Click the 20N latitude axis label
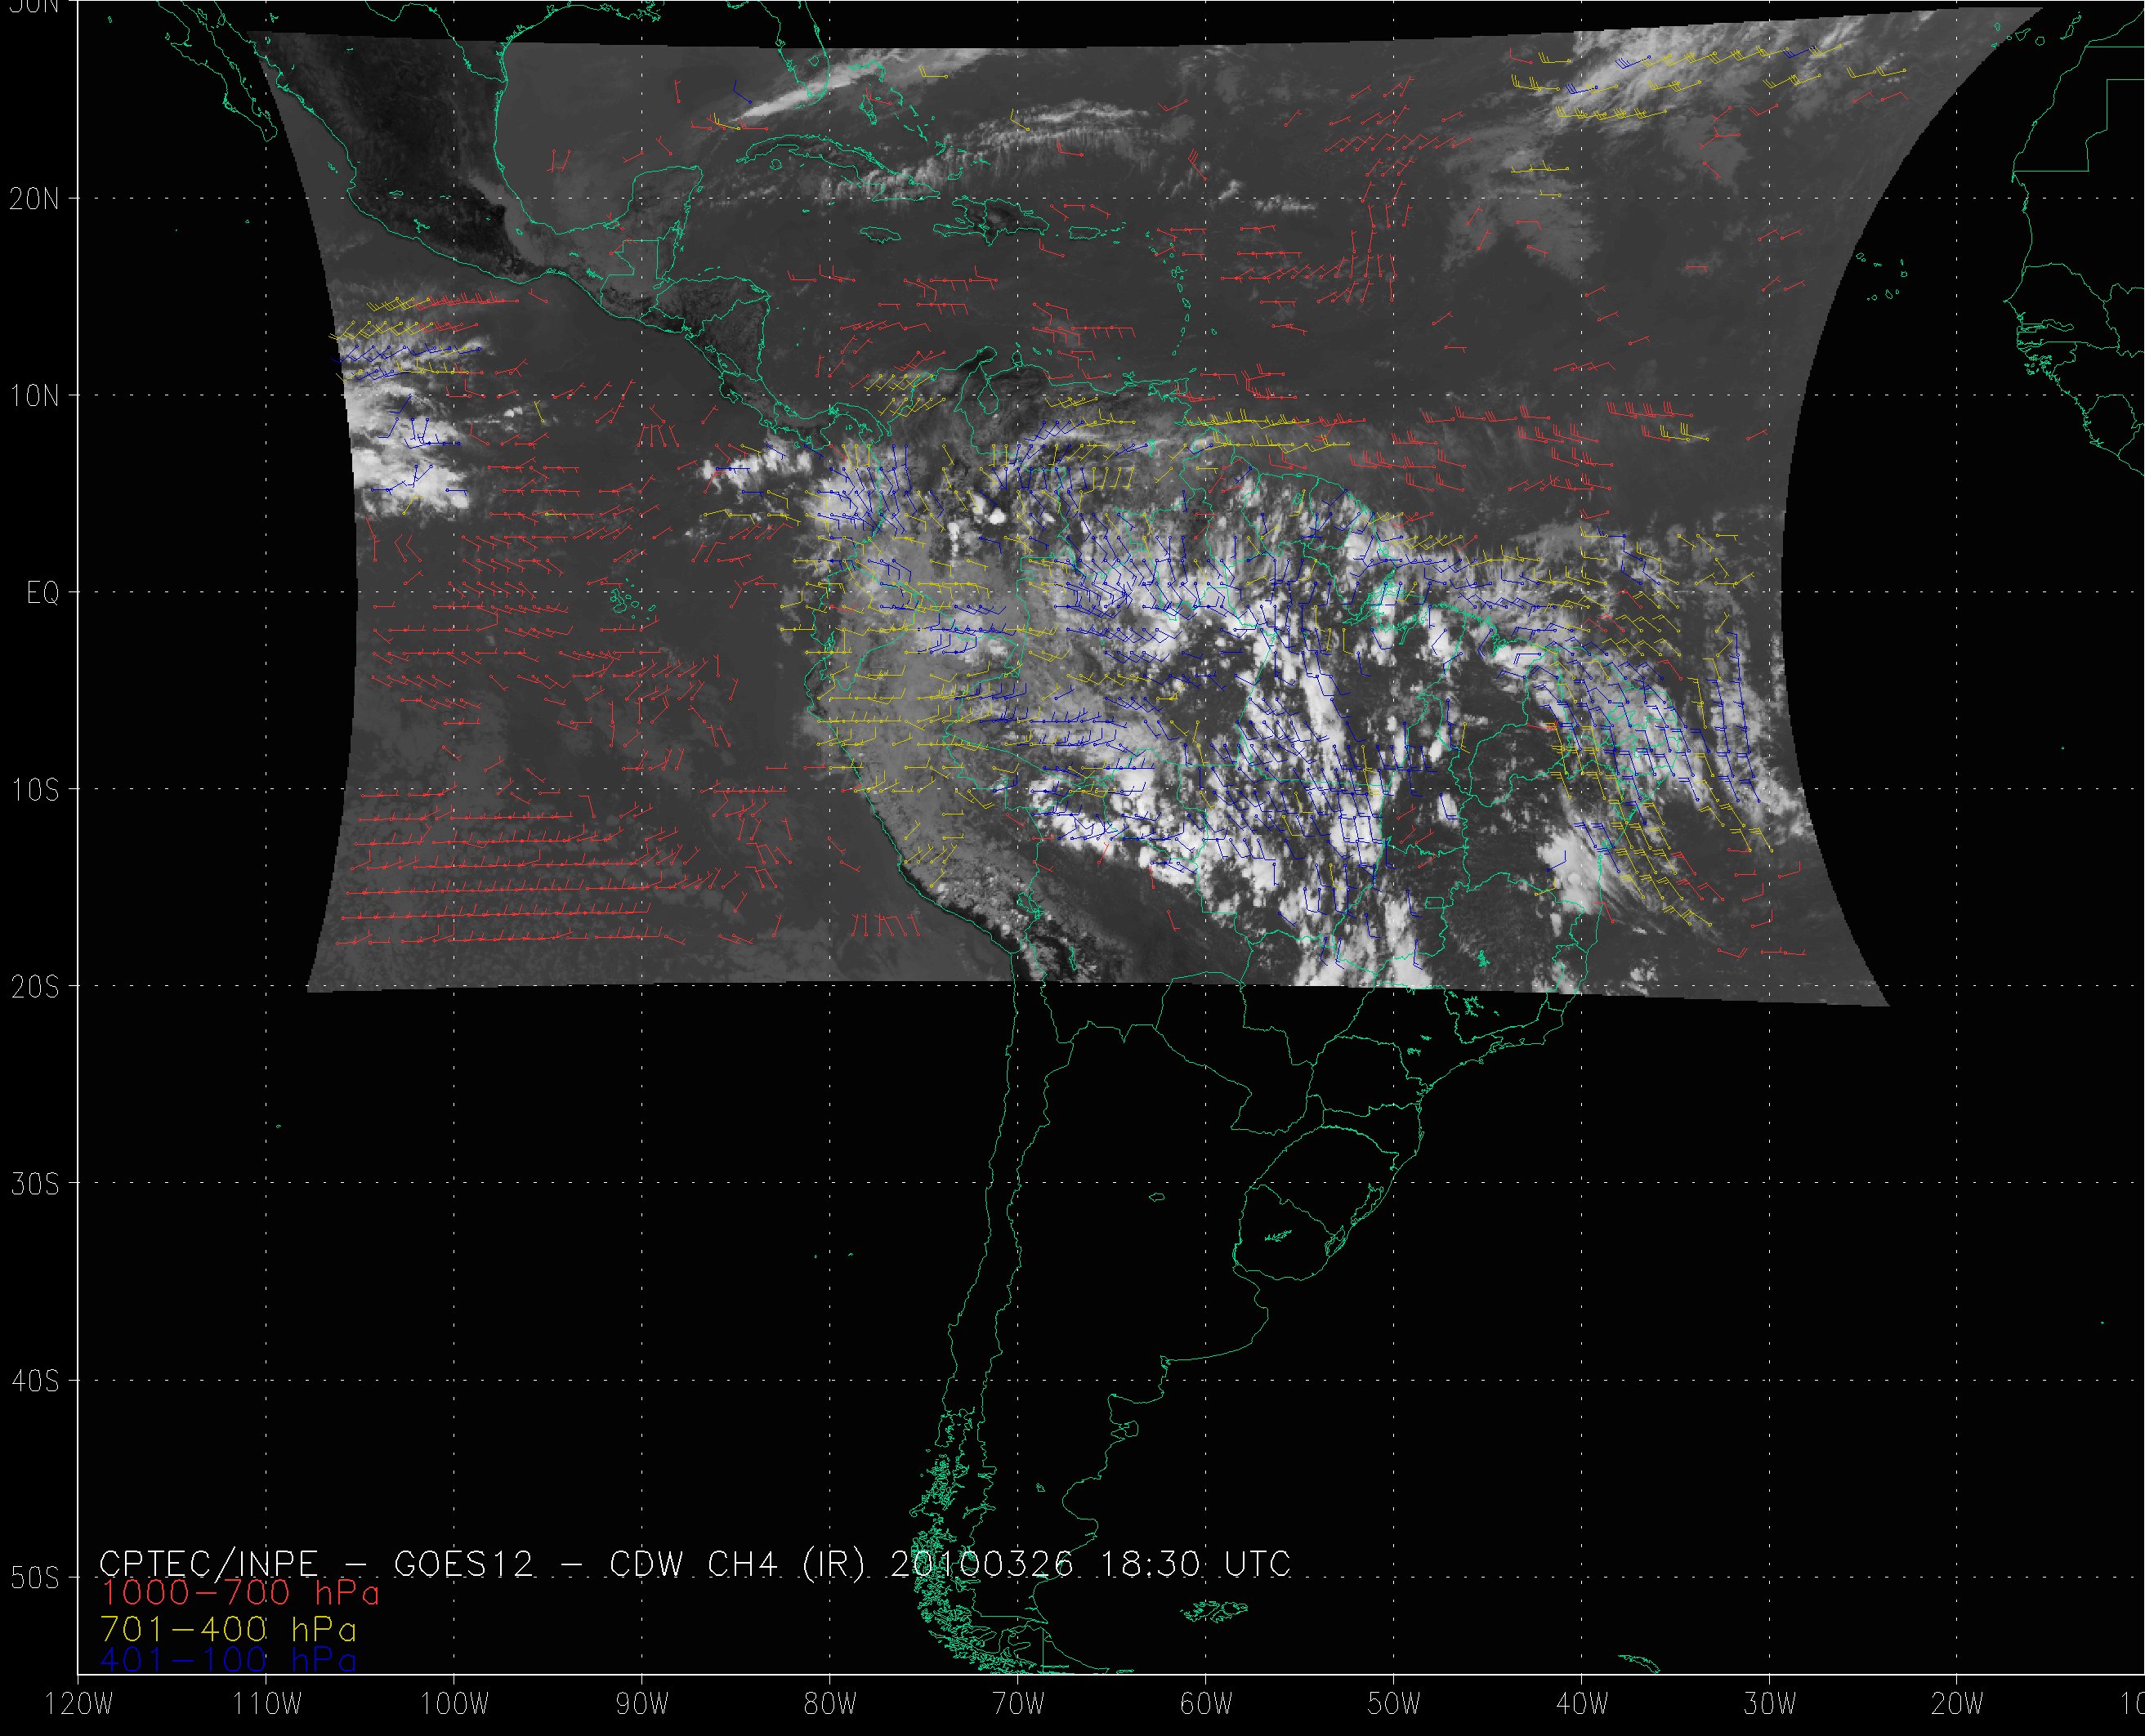This screenshot has width=2145, height=1736. 34,199
